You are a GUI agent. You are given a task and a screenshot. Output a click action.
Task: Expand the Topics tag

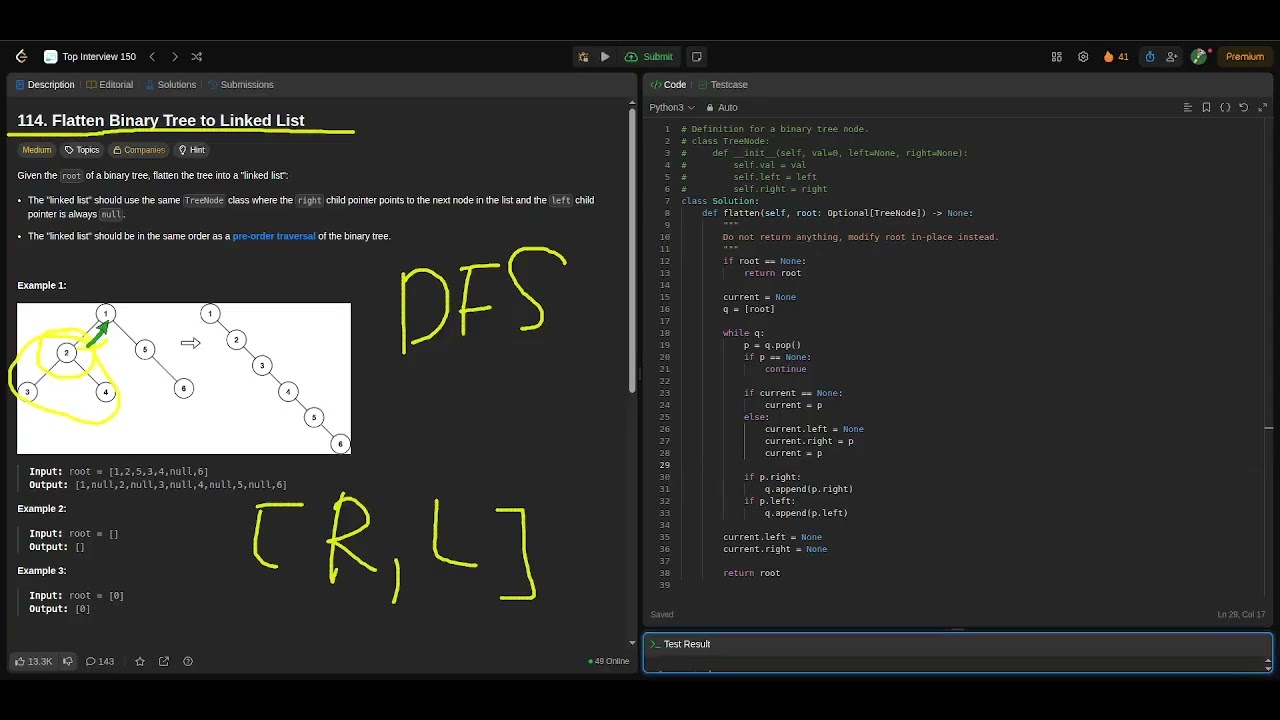(x=82, y=150)
